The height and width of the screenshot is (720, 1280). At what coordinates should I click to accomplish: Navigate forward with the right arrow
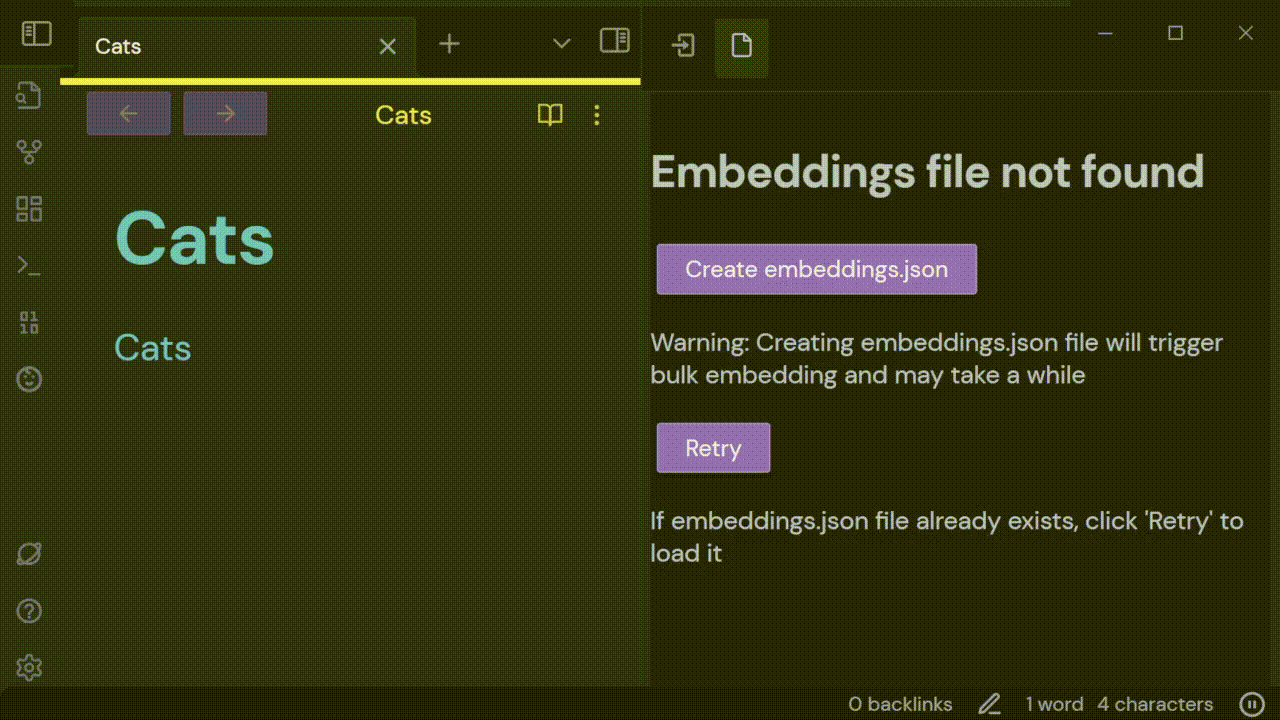225,113
